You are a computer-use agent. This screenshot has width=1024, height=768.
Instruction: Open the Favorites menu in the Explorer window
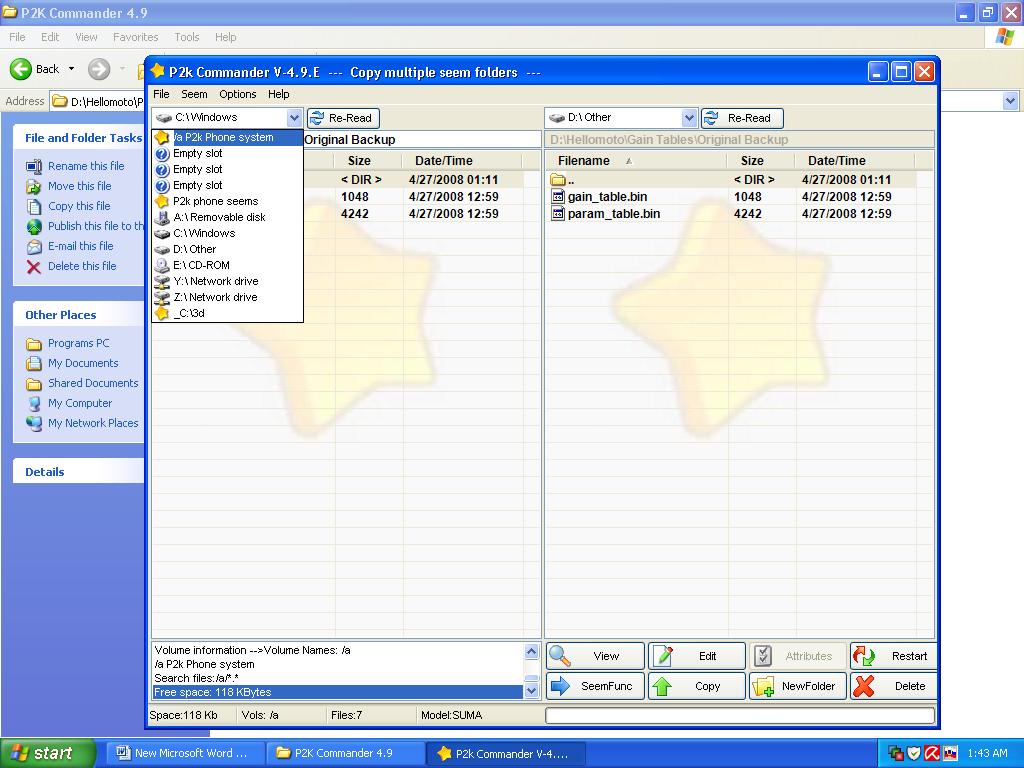[135, 37]
